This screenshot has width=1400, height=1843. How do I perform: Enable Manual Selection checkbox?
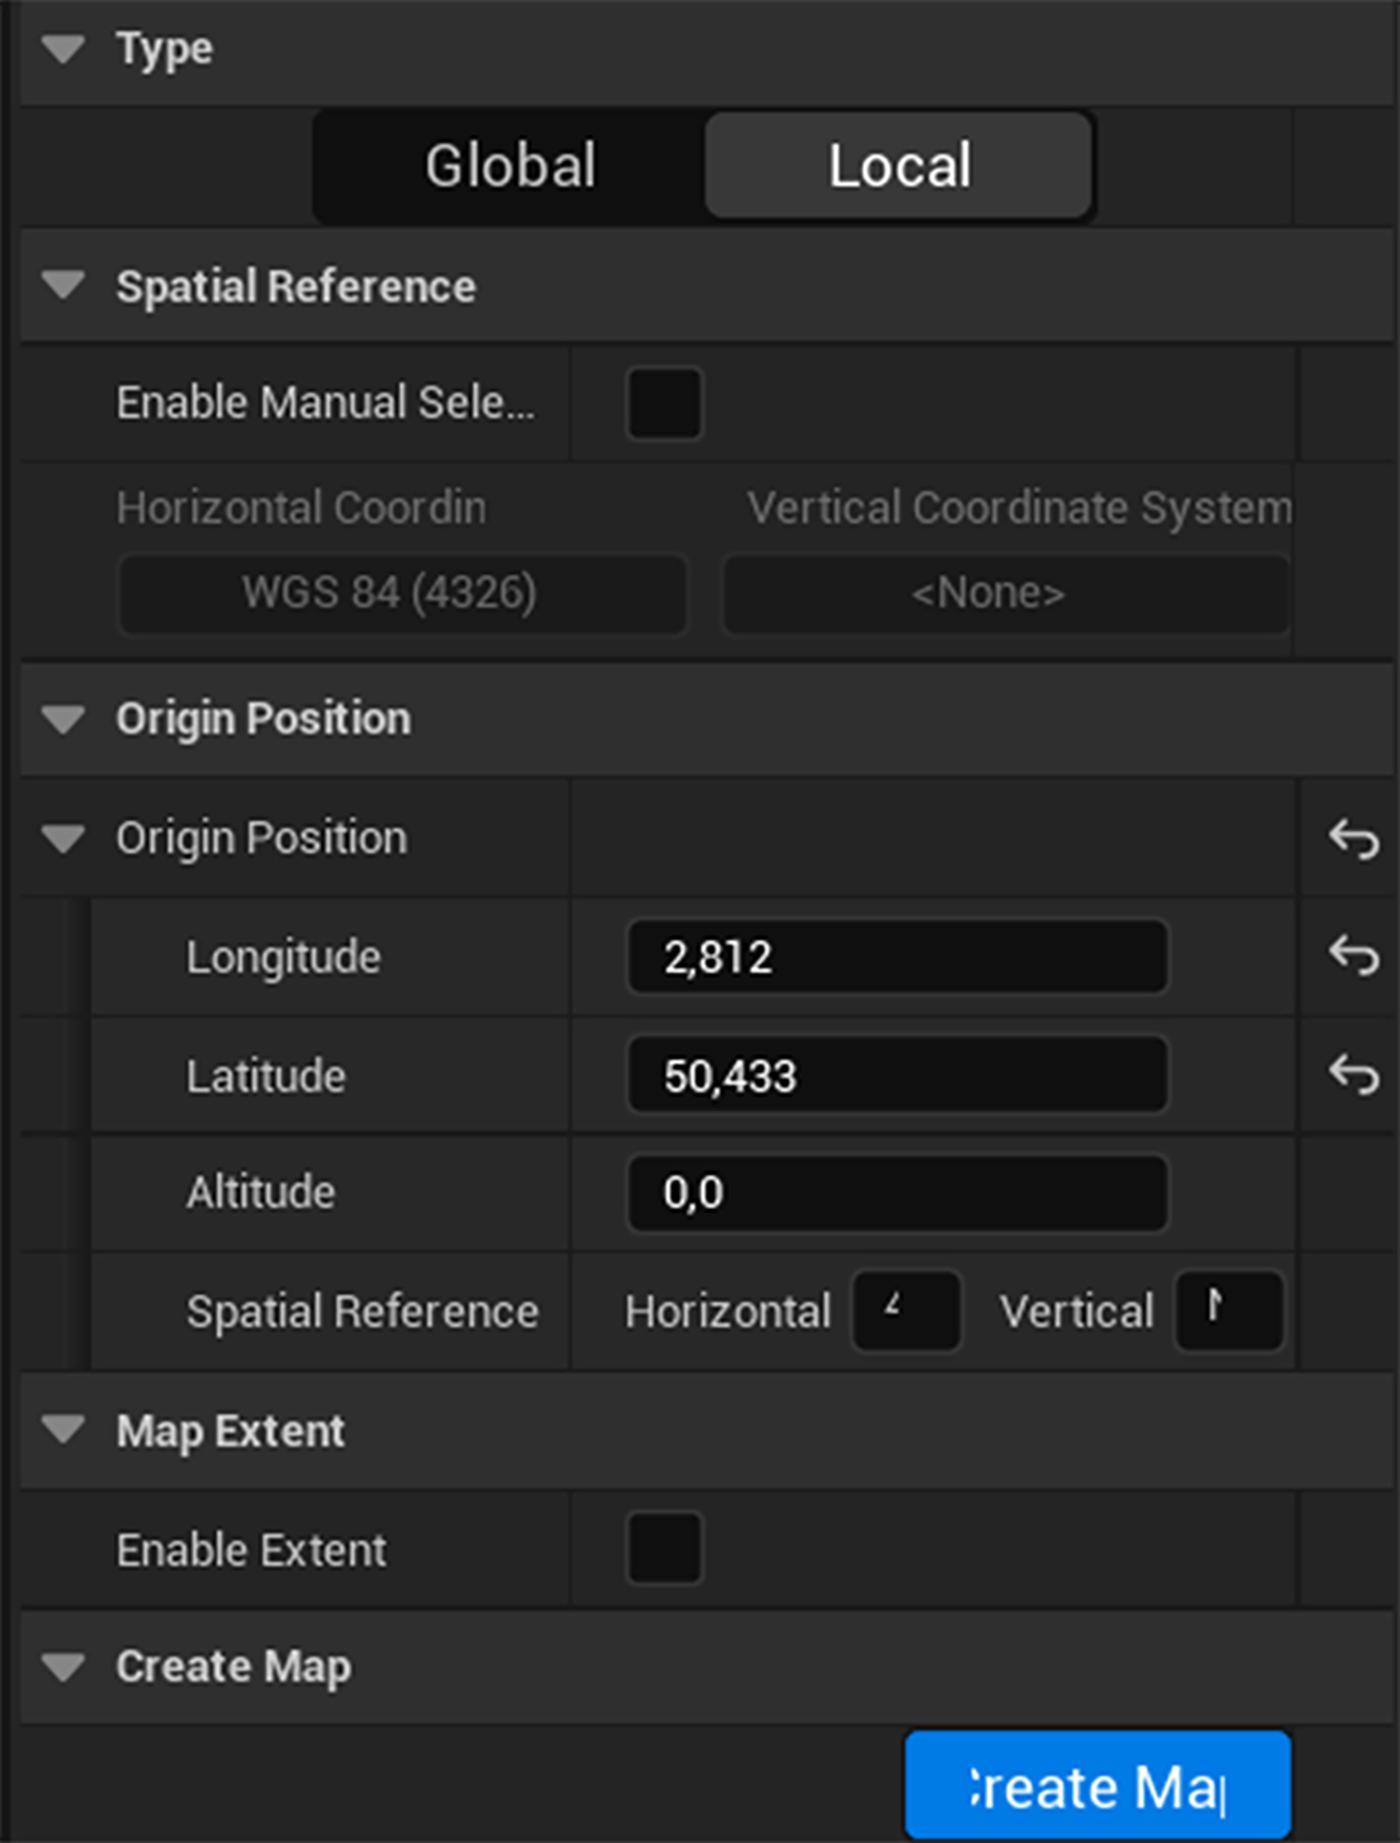click(x=664, y=403)
